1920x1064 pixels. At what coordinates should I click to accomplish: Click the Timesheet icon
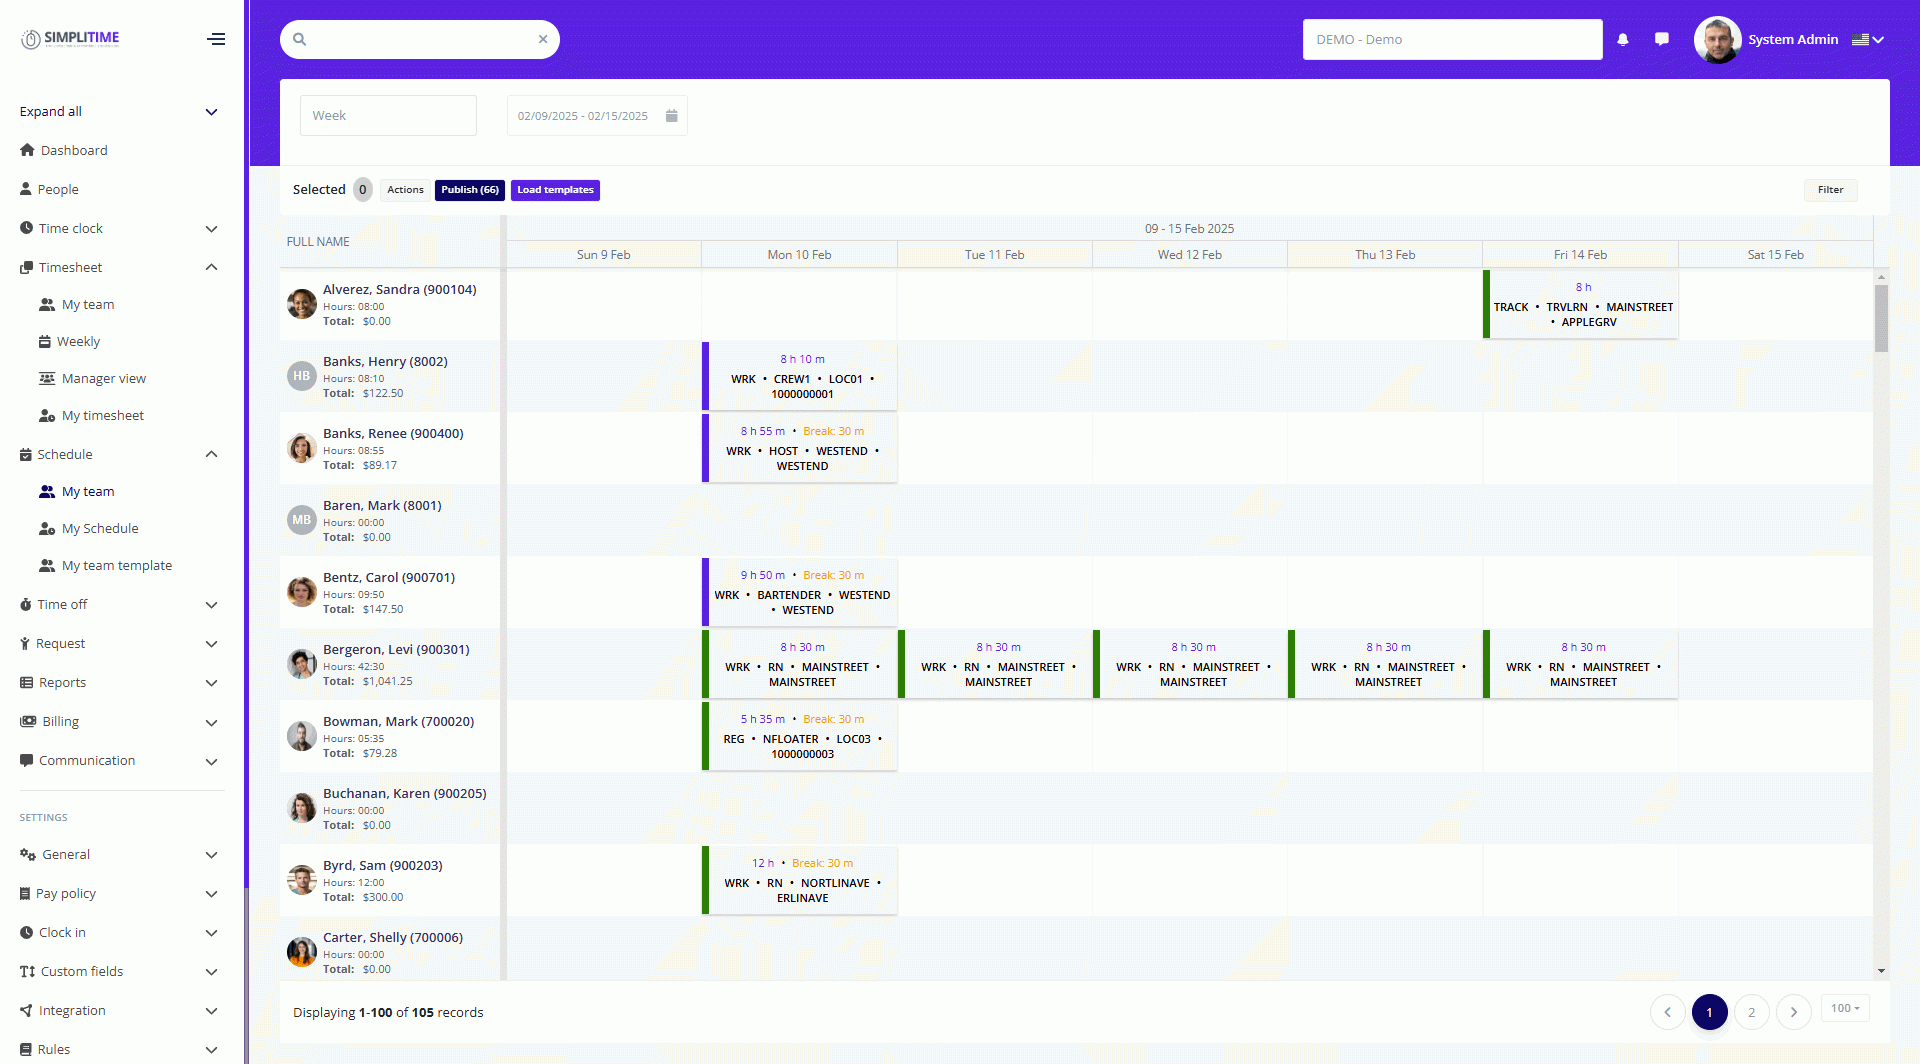click(x=26, y=267)
